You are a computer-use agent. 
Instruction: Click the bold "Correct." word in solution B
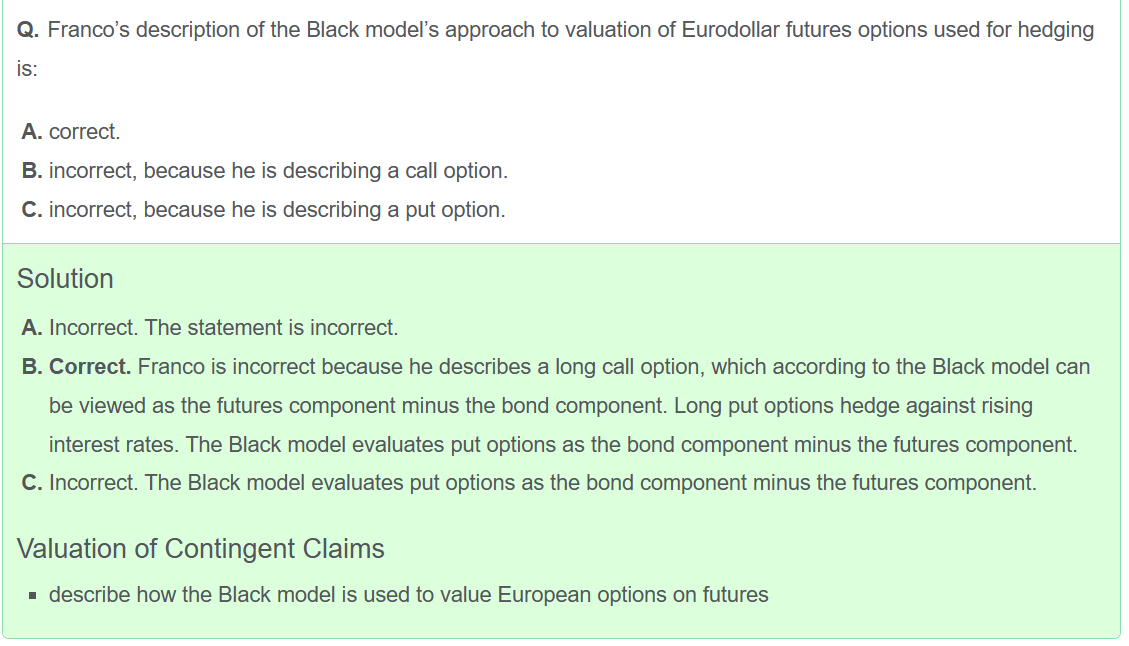tap(90, 367)
